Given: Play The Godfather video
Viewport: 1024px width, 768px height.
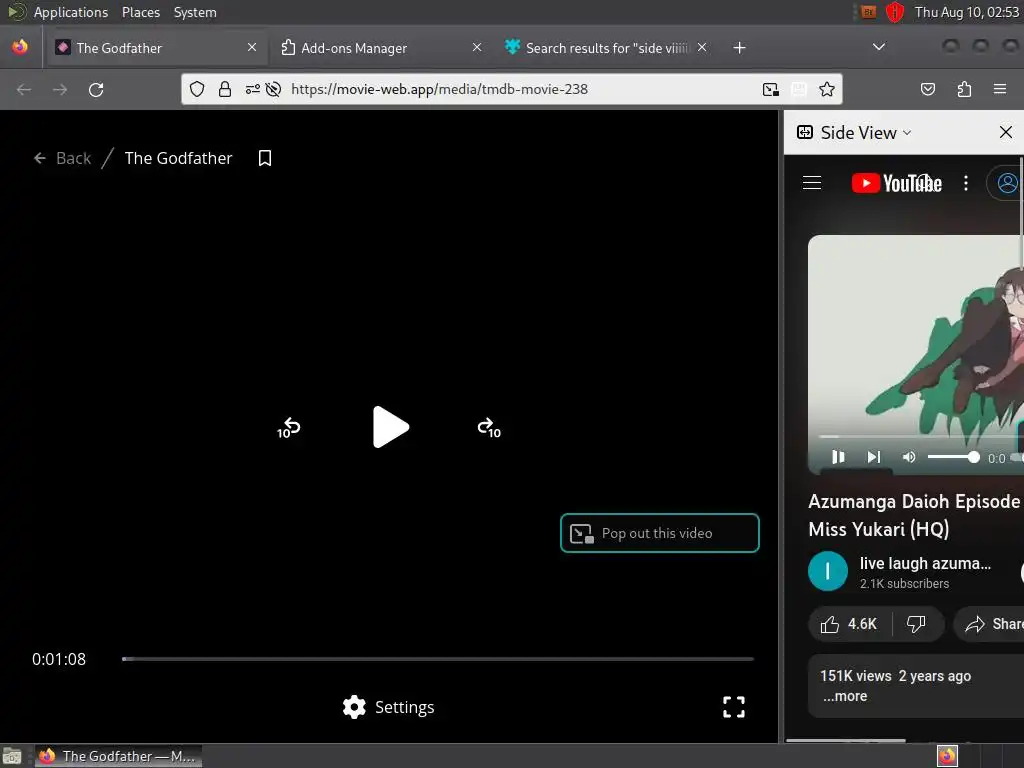Looking at the screenshot, I should tap(391, 427).
